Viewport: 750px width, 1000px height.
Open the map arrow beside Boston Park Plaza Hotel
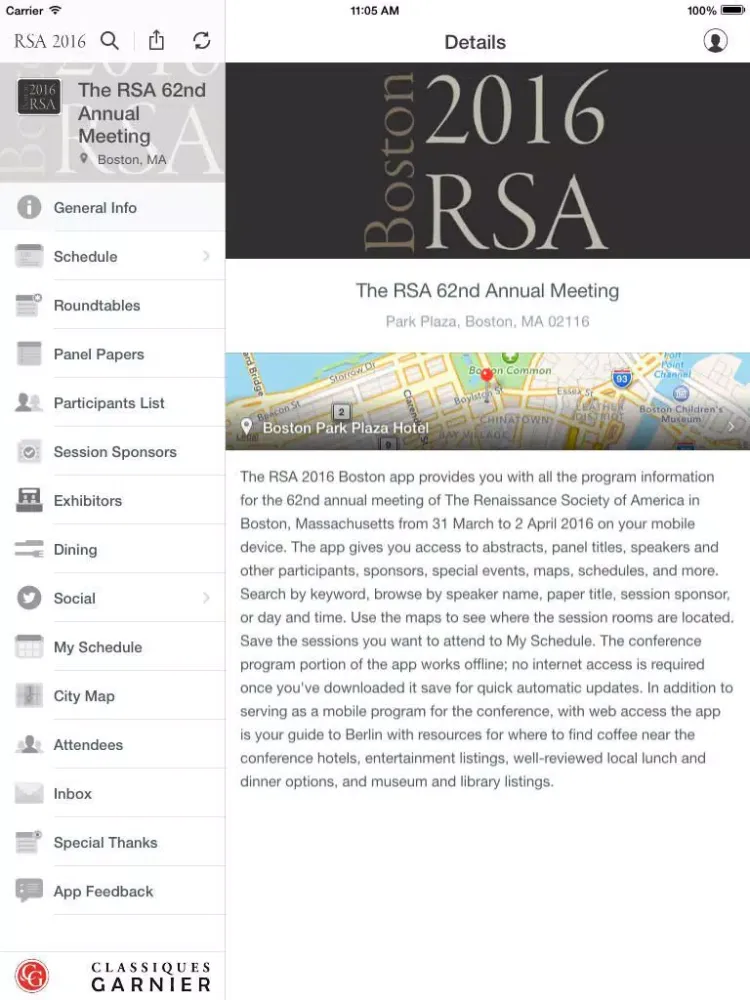click(x=732, y=427)
